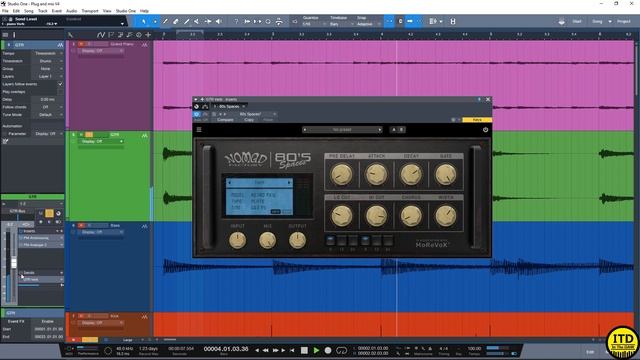Click the Record button in transport
This screenshot has height=360, width=640.
(x=328, y=350)
